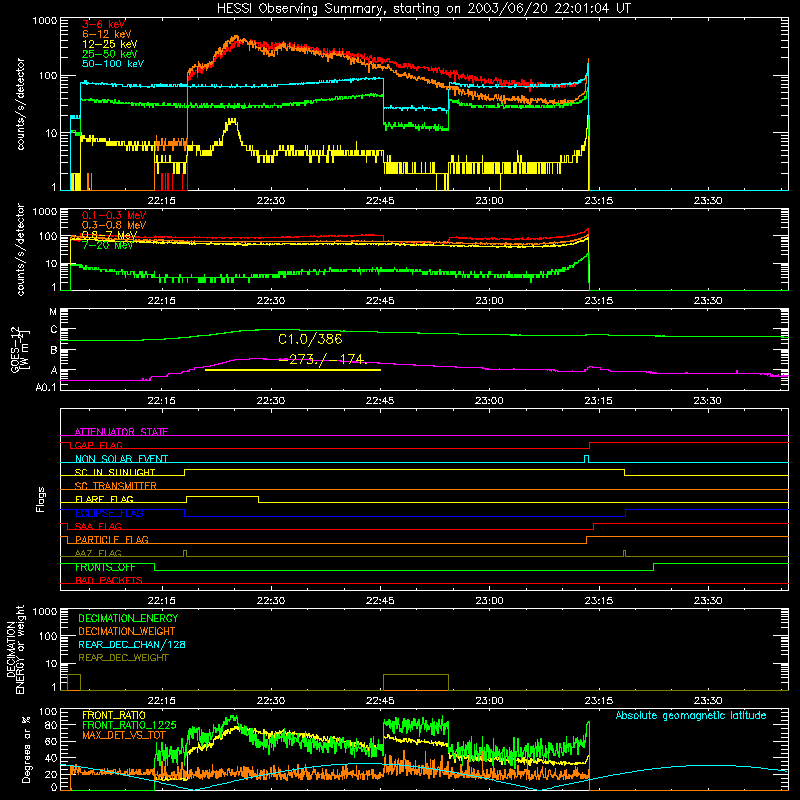Click the DECIMATION_WEIGHT legend label
Image resolution: width=800 pixels, height=800 pixels.
coord(127,631)
